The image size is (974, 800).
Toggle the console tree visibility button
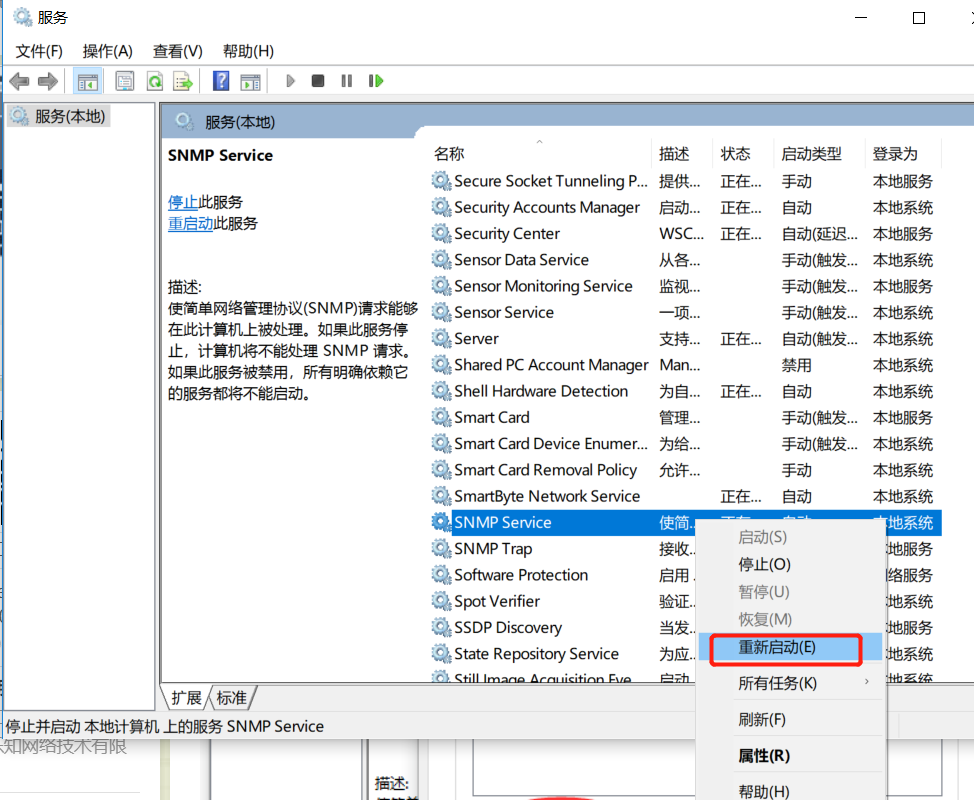[87, 80]
